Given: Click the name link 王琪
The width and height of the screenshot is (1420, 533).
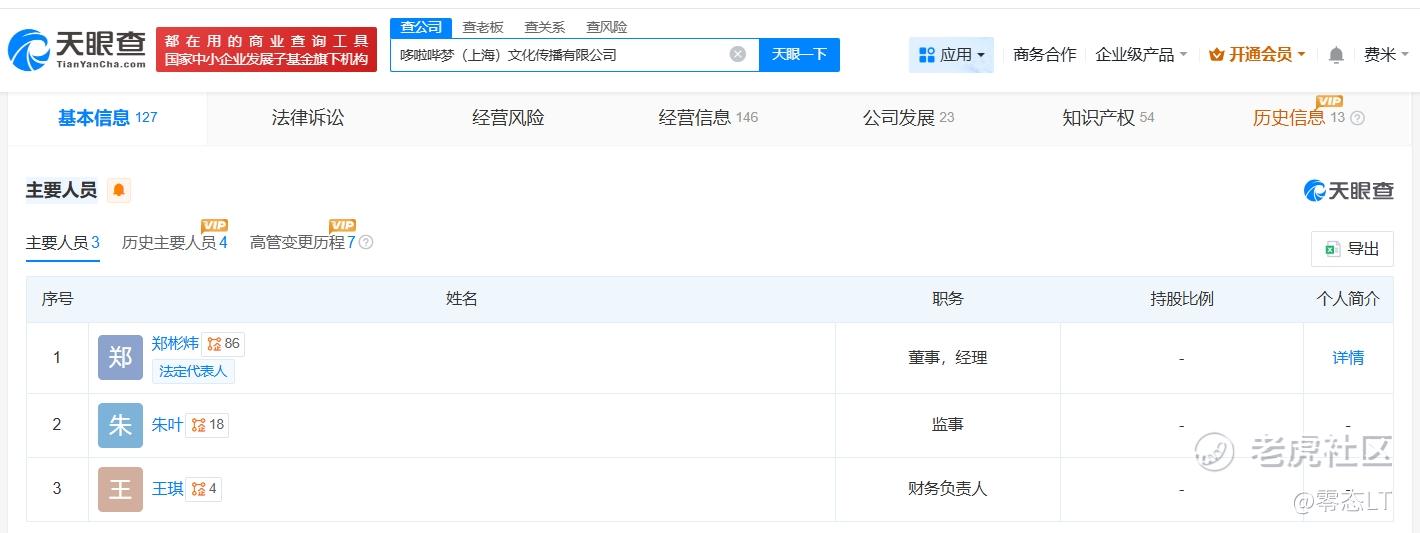Looking at the screenshot, I should [x=167, y=489].
